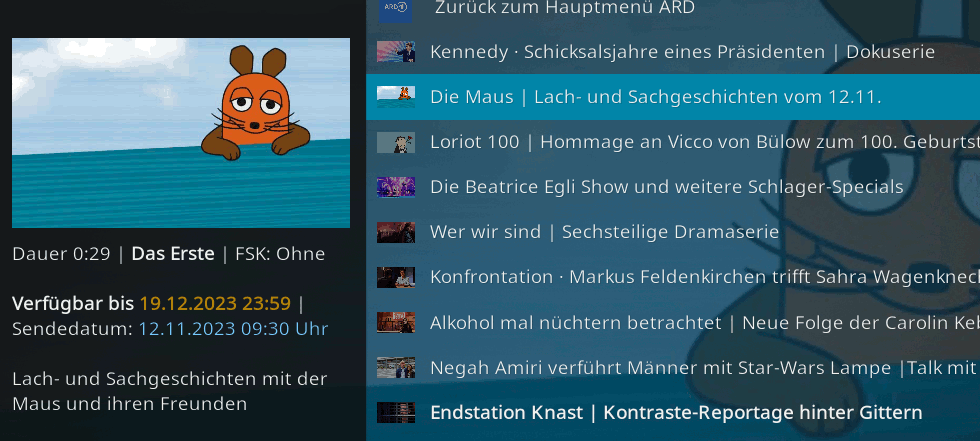The height and width of the screenshot is (441, 980).
Task: Click the Konfrontation thumbnail icon
Action: click(396, 277)
